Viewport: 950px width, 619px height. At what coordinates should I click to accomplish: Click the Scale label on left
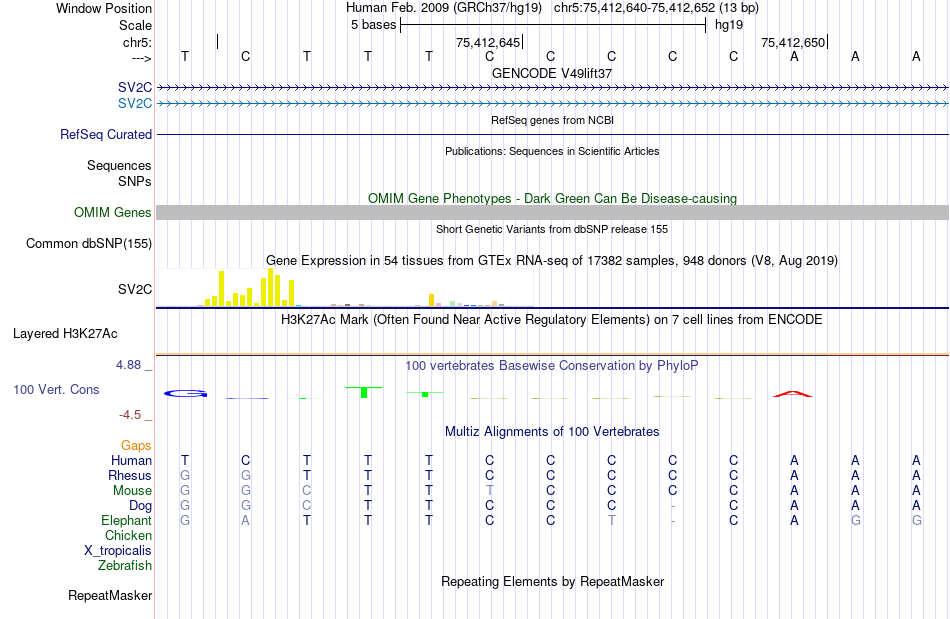135,25
